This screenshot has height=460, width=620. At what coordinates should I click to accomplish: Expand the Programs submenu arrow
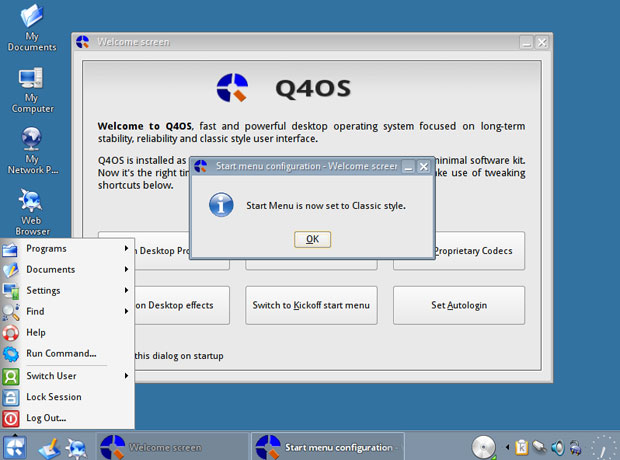[126, 248]
